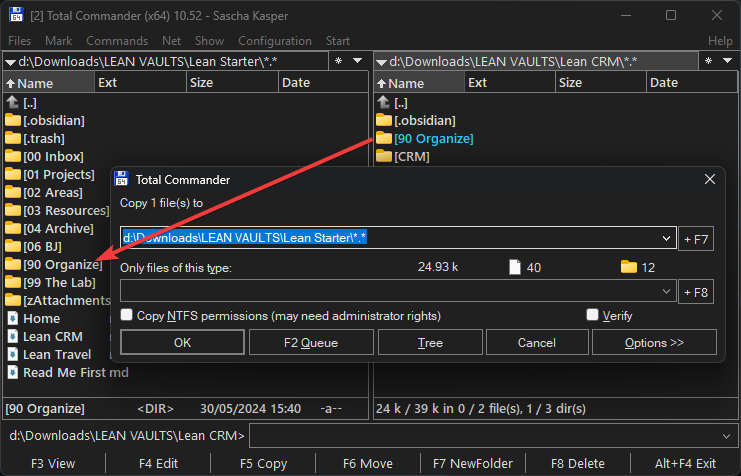Click the Lean Travel markdown file icon
741x476 pixels.
[13, 355]
